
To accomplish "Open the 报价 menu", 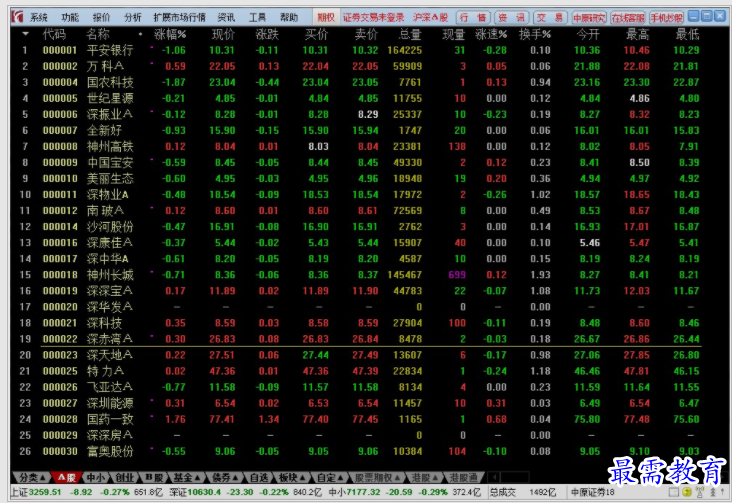I will pyautogui.click(x=101, y=18).
